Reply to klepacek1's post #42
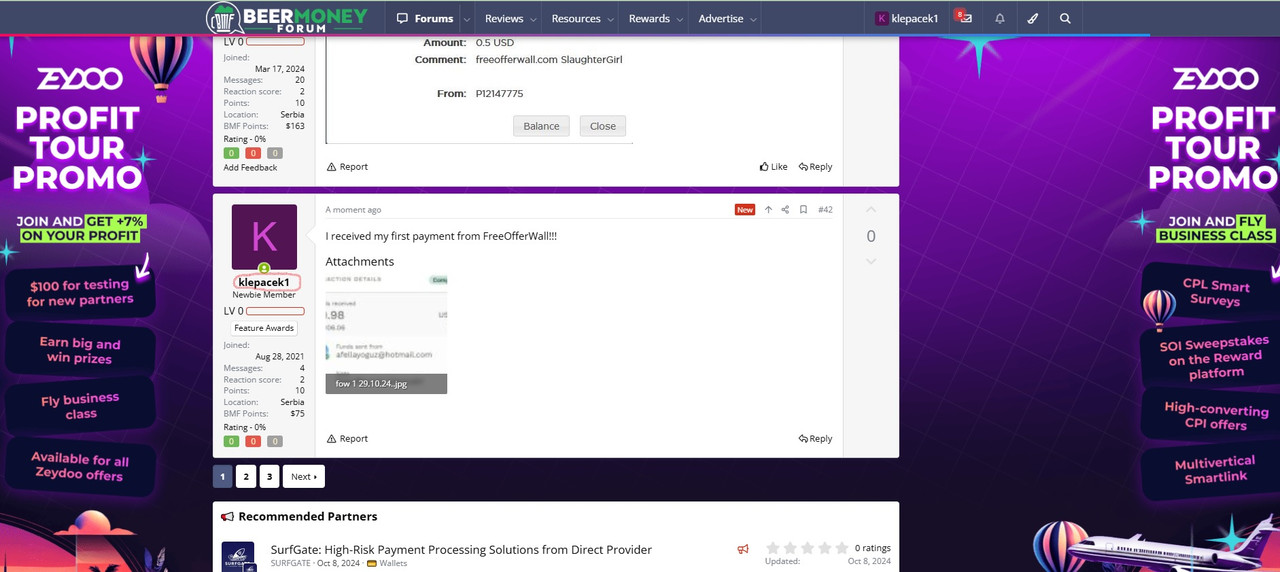The height and width of the screenshot is (572, 1280). (815, 439)
